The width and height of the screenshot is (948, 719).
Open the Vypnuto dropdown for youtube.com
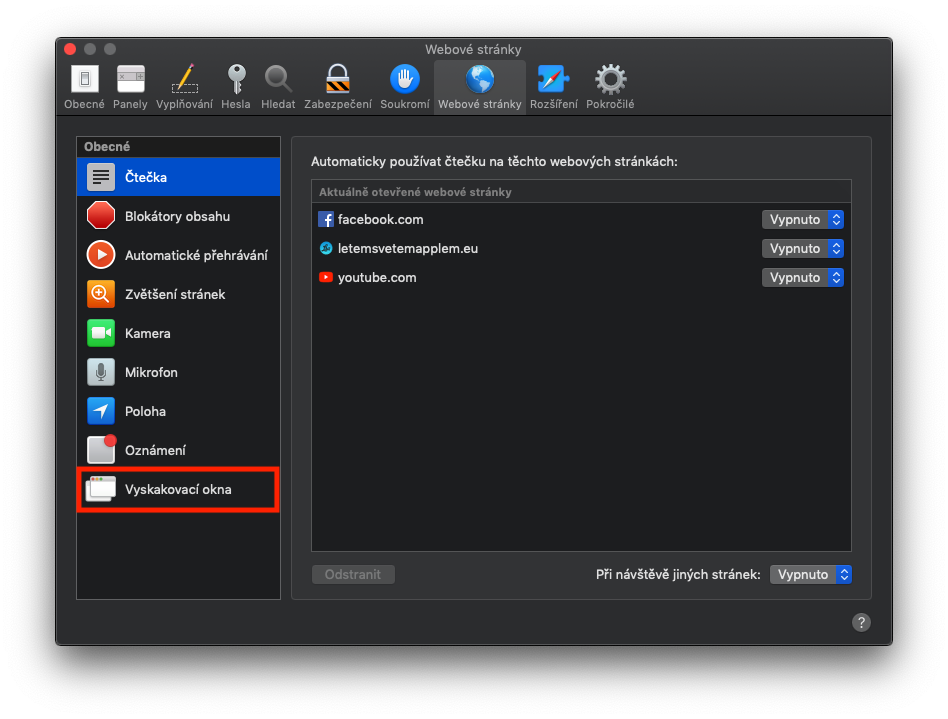click(802, 278)
